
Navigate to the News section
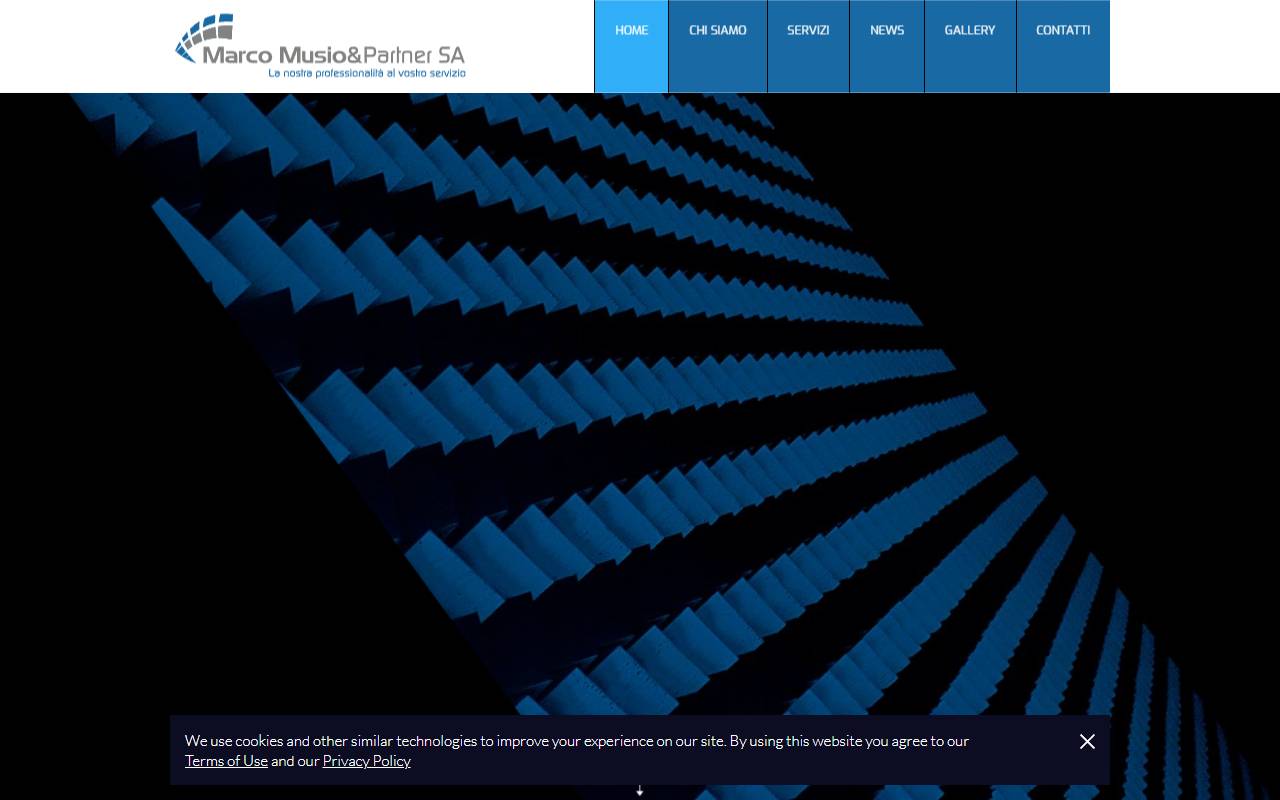click(x=887, y=46)
